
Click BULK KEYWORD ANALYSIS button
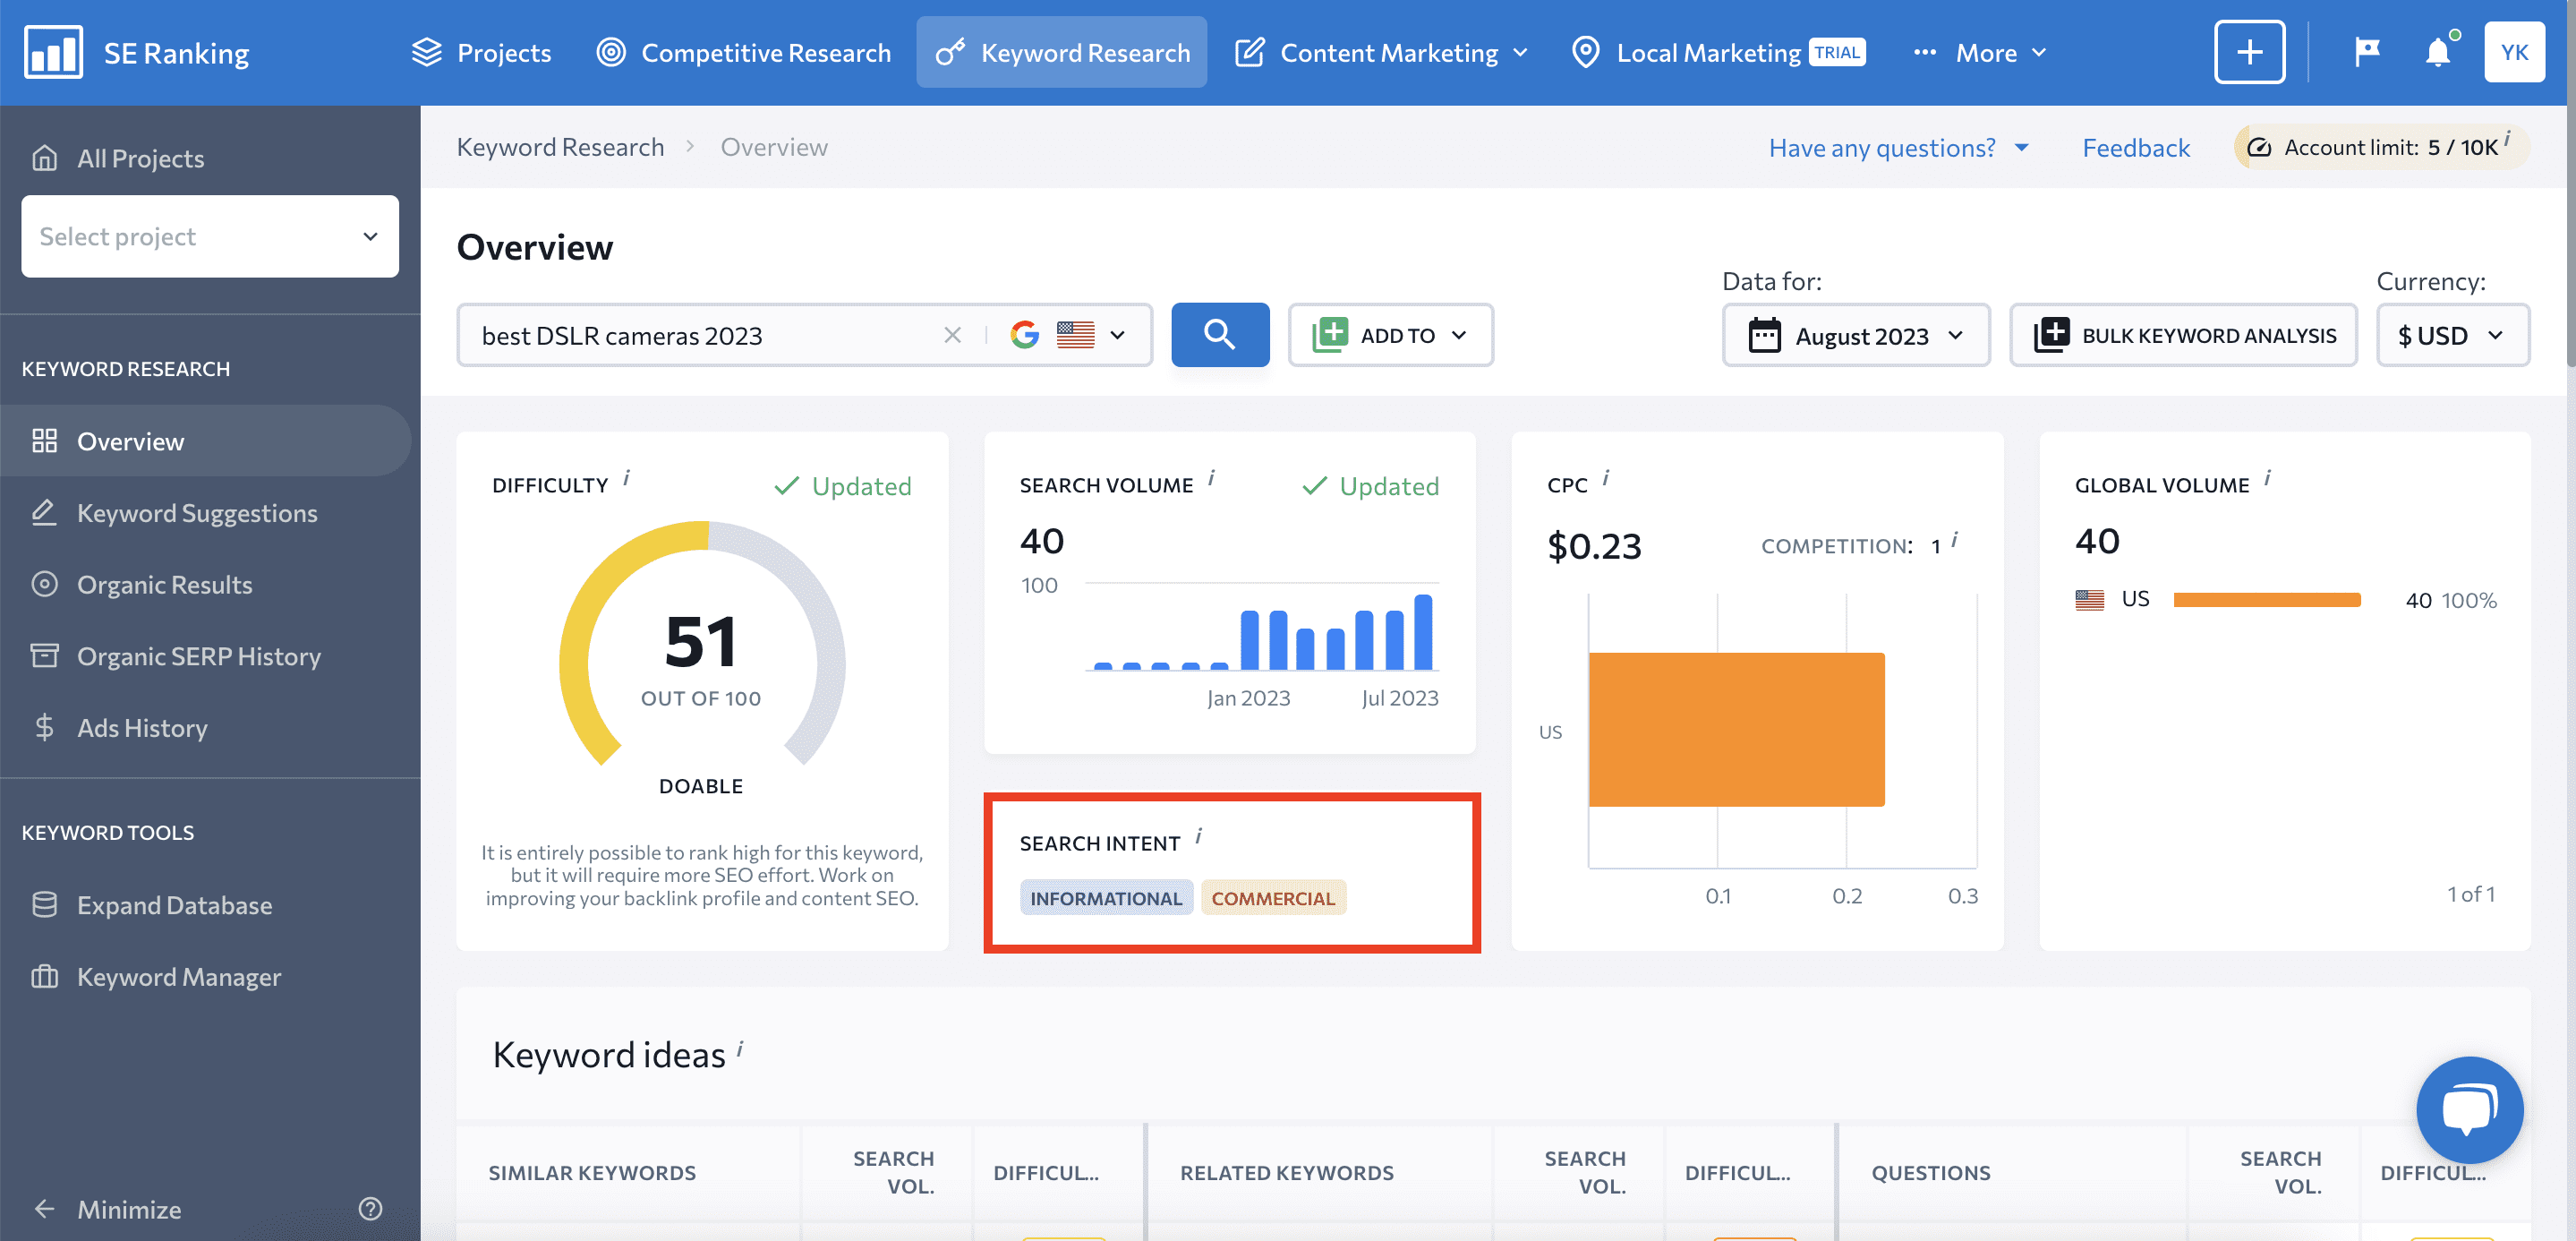tap(2183, 335)
